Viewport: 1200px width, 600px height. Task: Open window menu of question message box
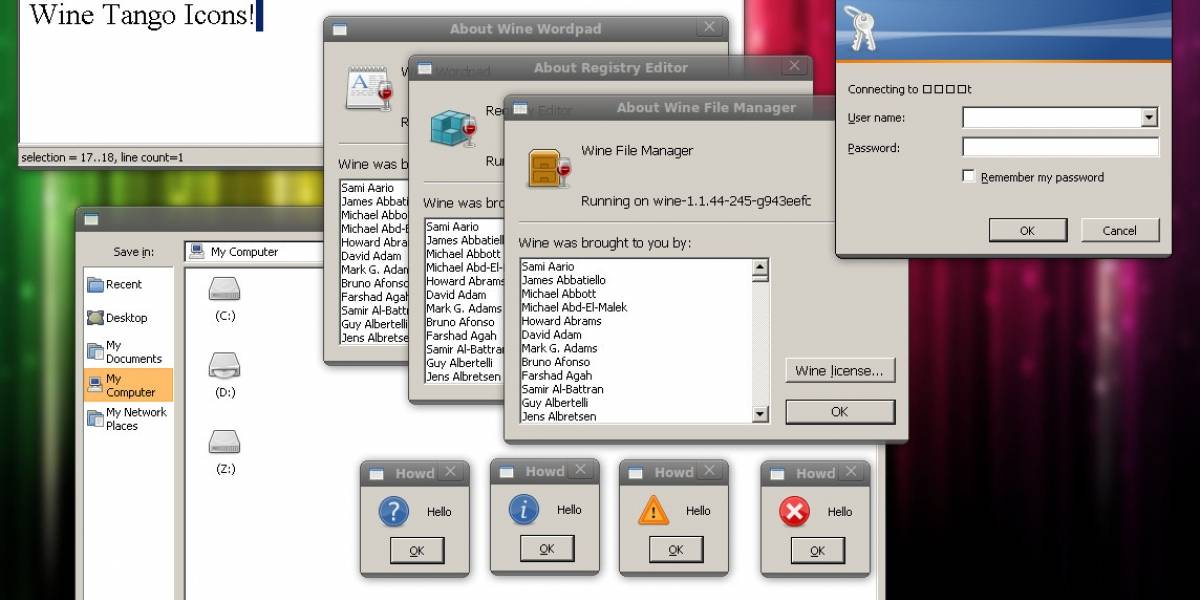tap(377, 473)
